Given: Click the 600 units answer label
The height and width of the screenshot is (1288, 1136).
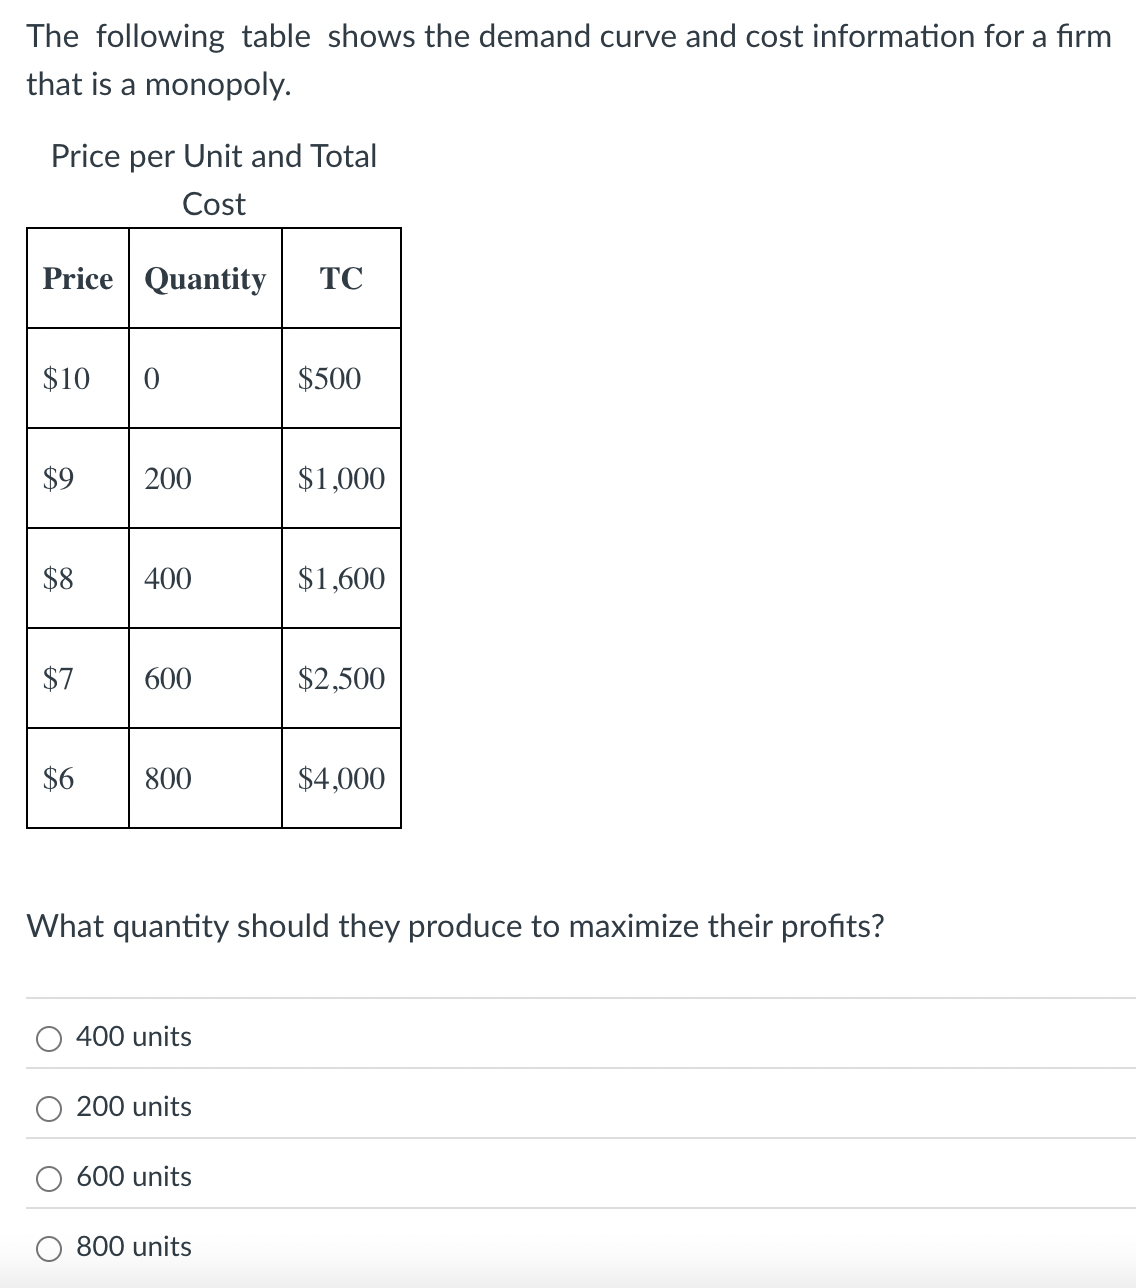Looking at the screenshot, I should [x=133, y=1177].
